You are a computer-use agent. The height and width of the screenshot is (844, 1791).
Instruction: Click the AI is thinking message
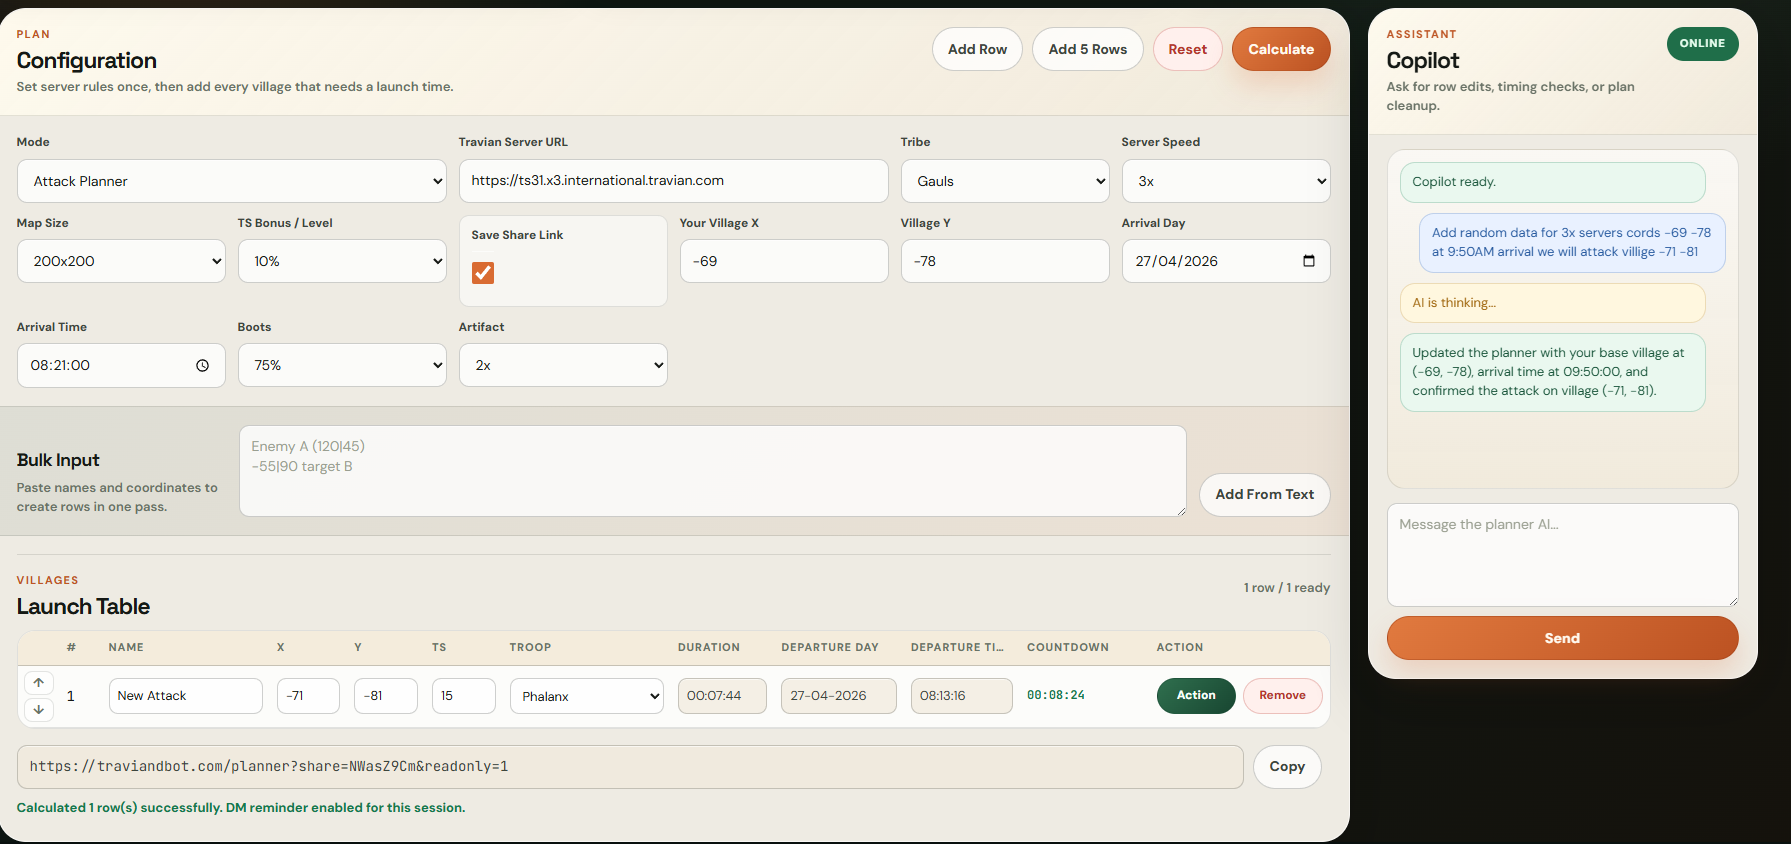[x=1552, y=303]
